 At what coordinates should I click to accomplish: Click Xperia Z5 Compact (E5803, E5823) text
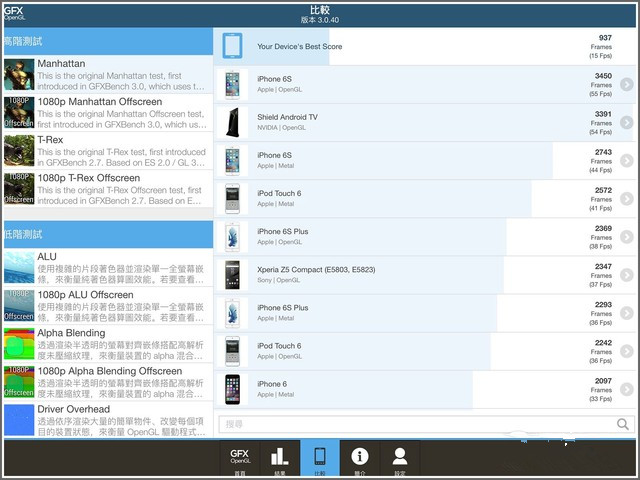[x=316, y=269]
